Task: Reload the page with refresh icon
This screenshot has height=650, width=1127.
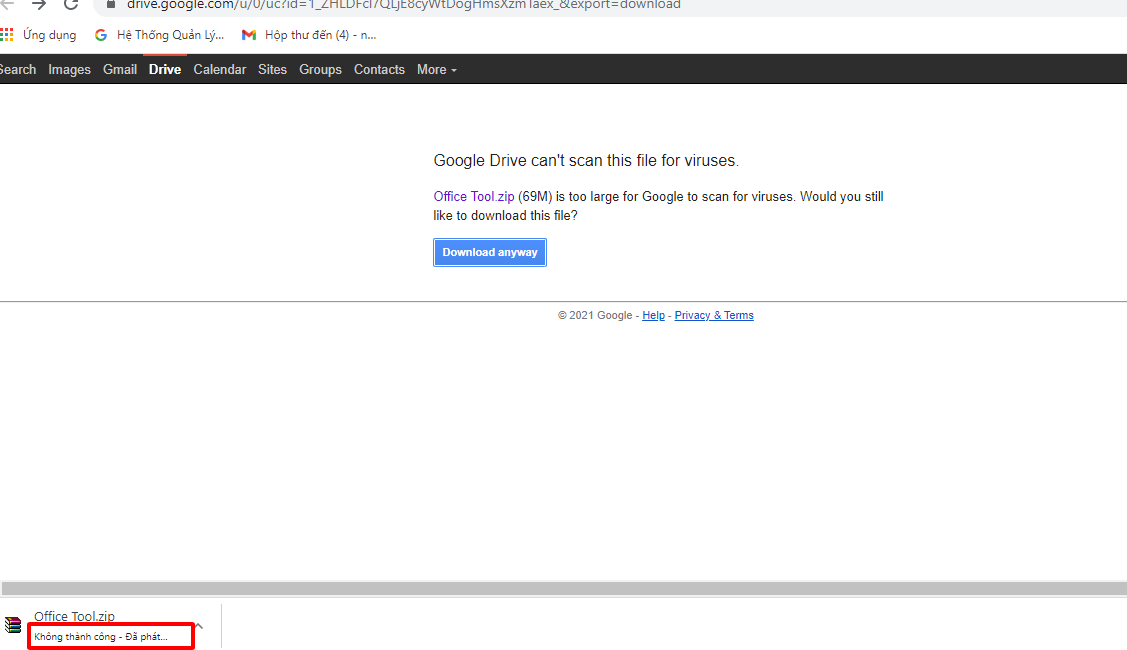Action: click(70, 4)
